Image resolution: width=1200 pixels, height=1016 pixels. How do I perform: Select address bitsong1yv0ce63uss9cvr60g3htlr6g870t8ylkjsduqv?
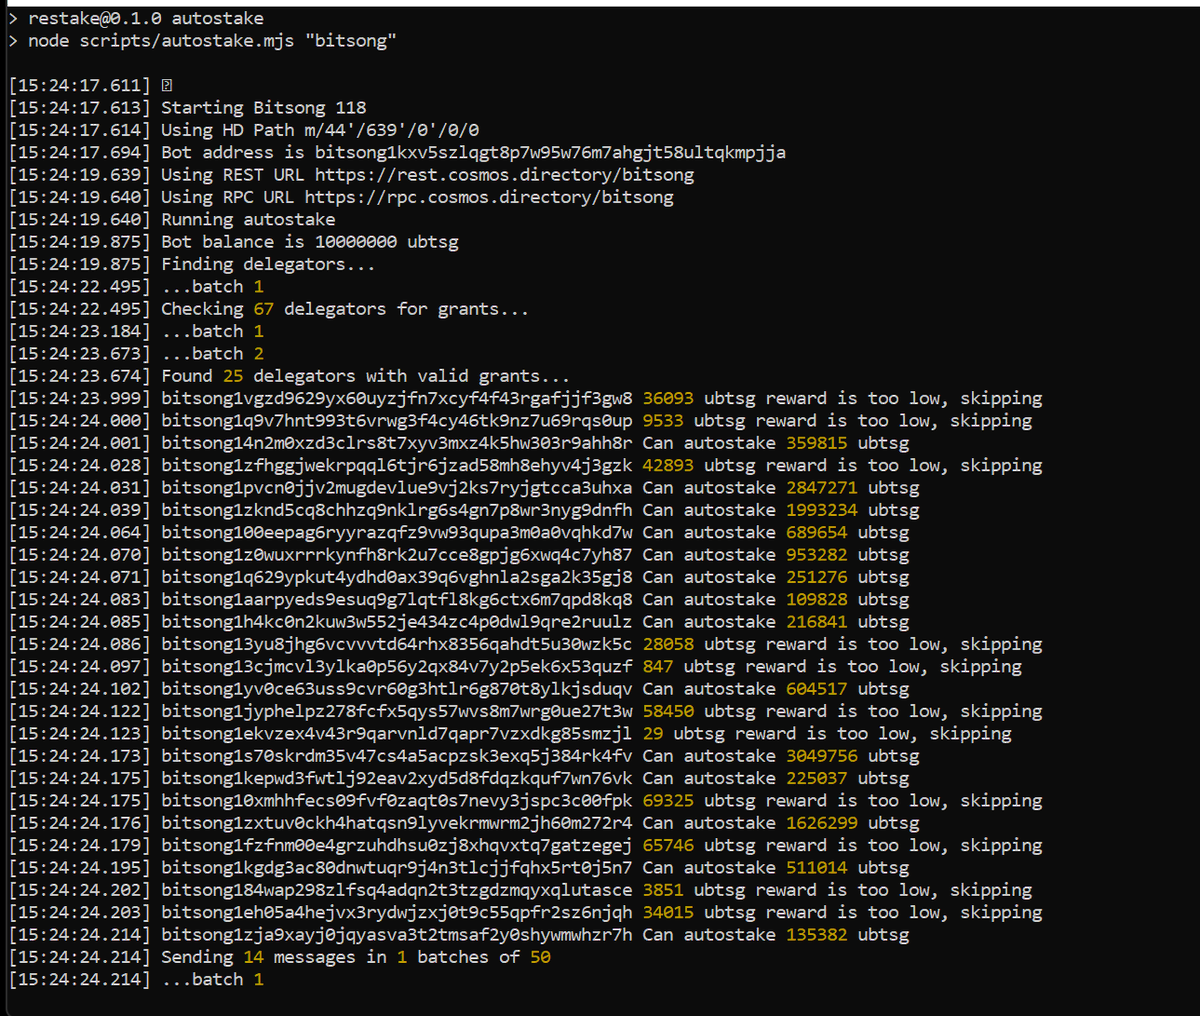pyautogui.click(x=397, y=689)
